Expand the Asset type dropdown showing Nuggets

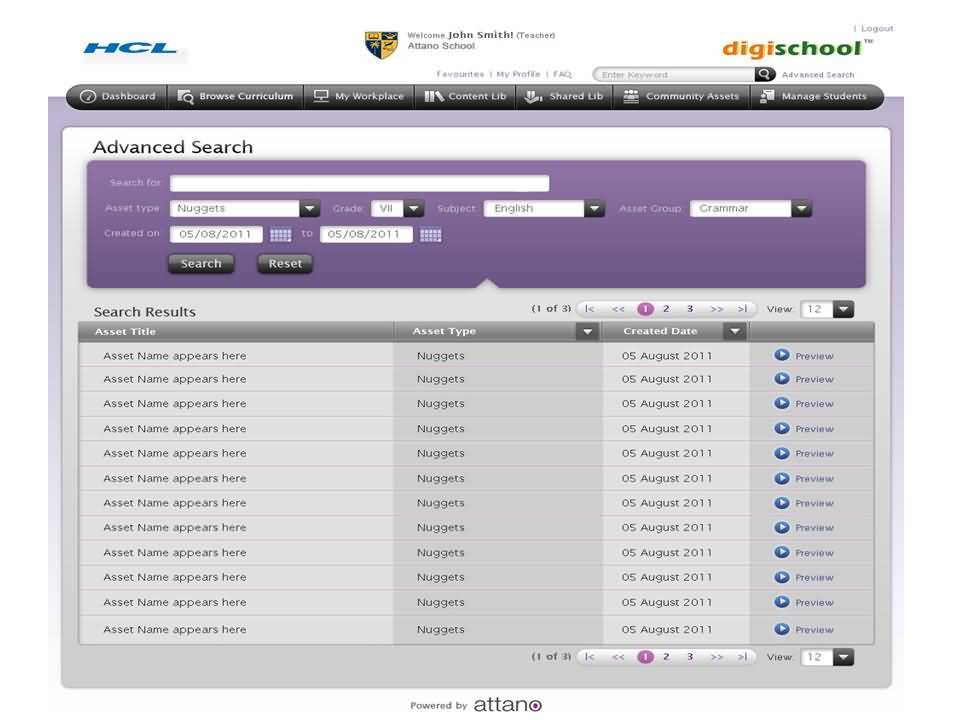[310, 209]
